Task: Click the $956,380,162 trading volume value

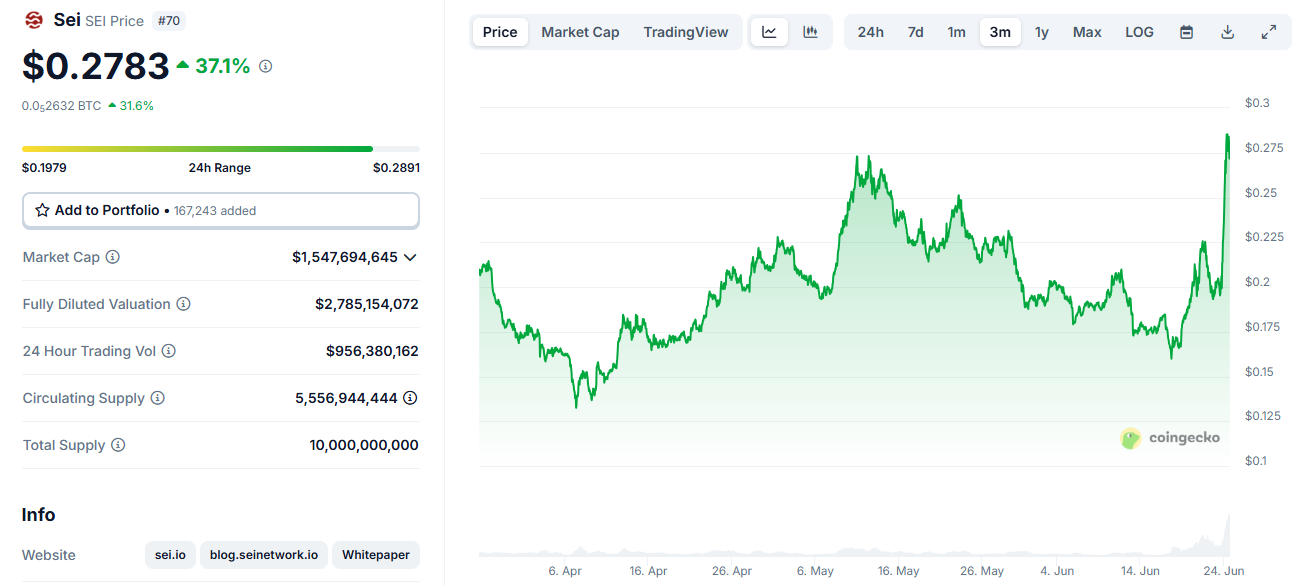Action: point(372,351)
